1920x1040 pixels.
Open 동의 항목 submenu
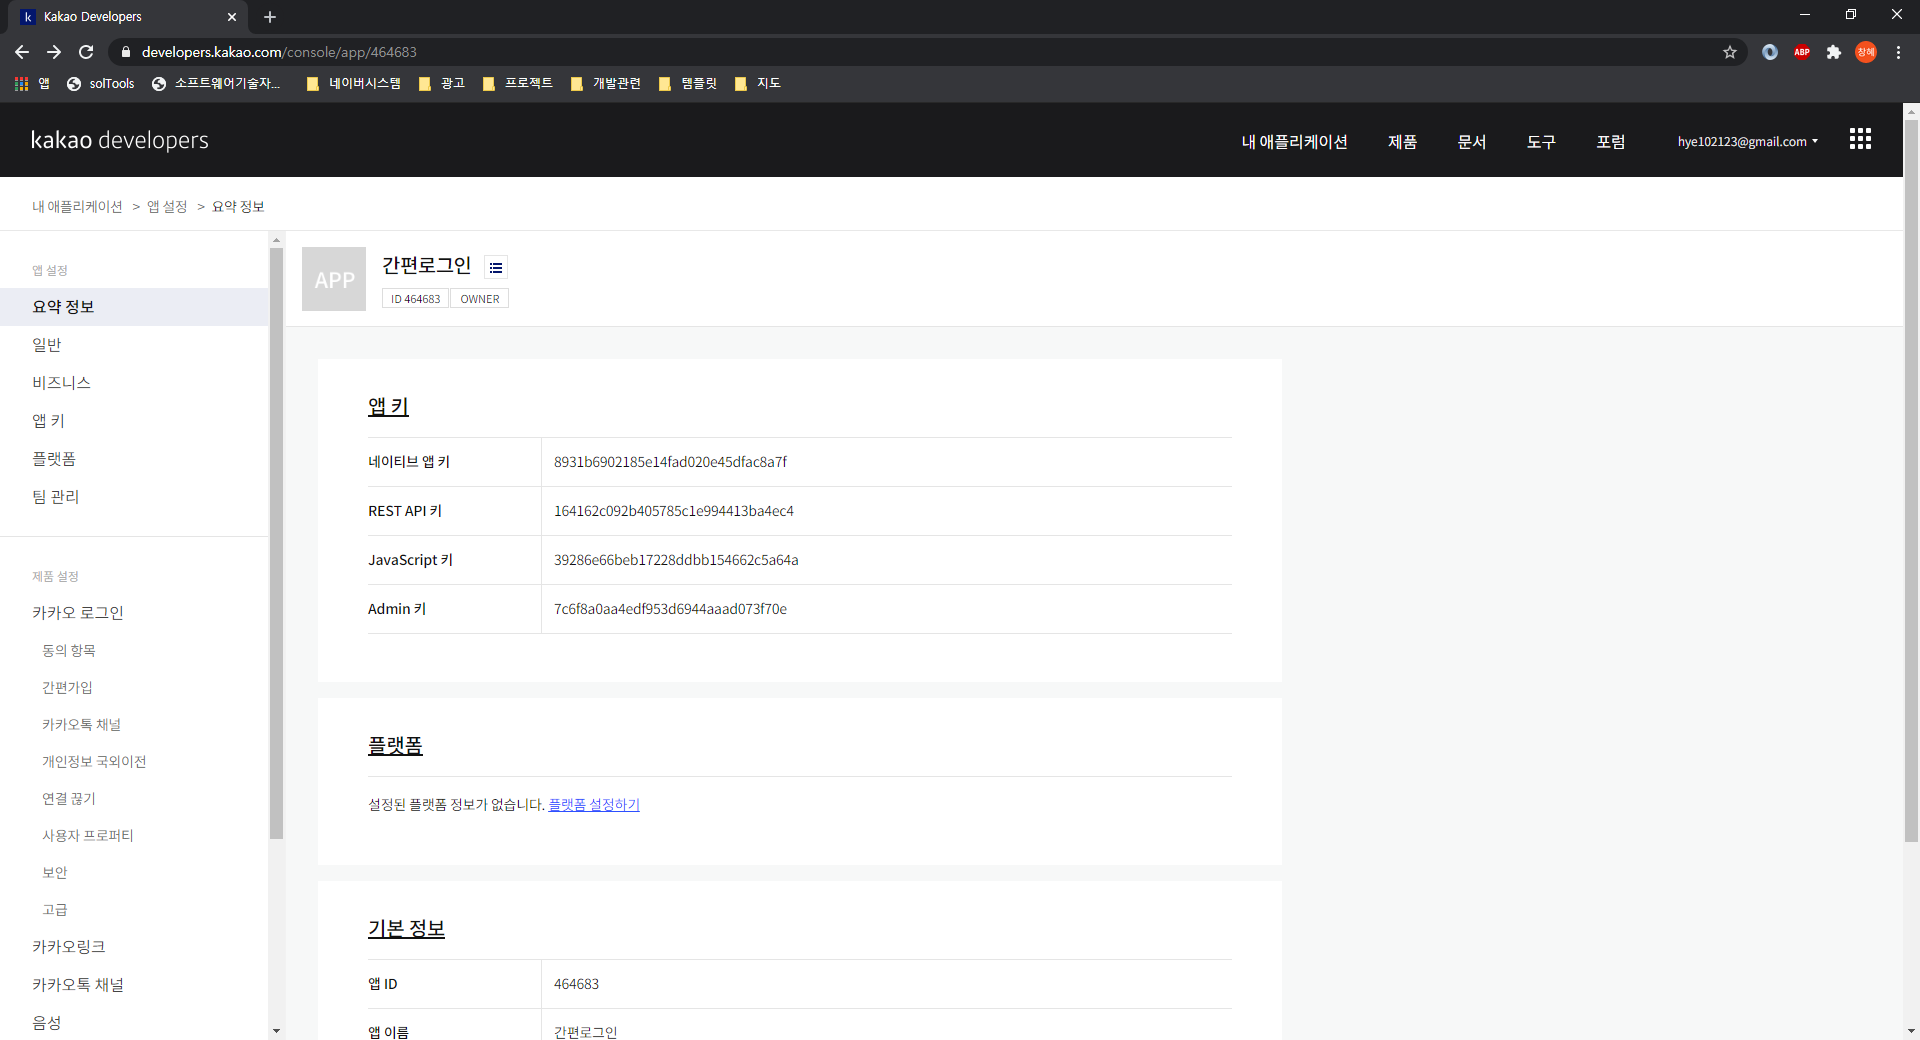click(x=69, y=651)
